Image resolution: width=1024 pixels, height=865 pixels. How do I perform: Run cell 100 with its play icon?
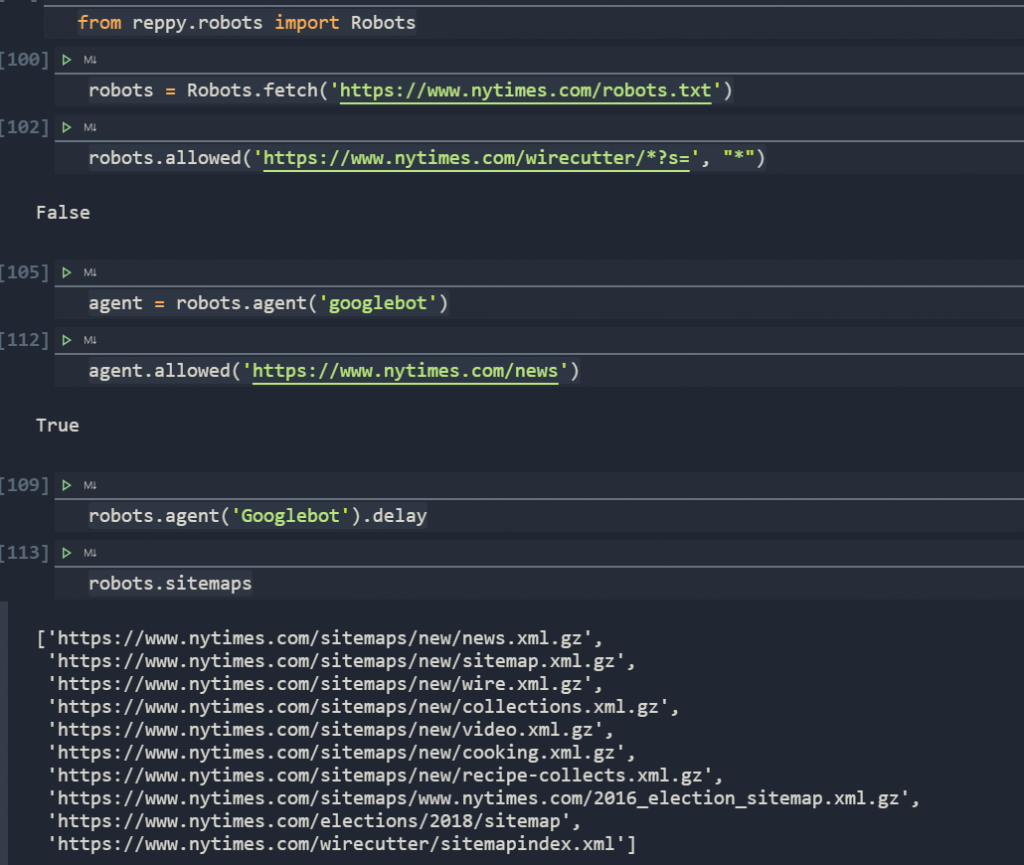(67, 60)
